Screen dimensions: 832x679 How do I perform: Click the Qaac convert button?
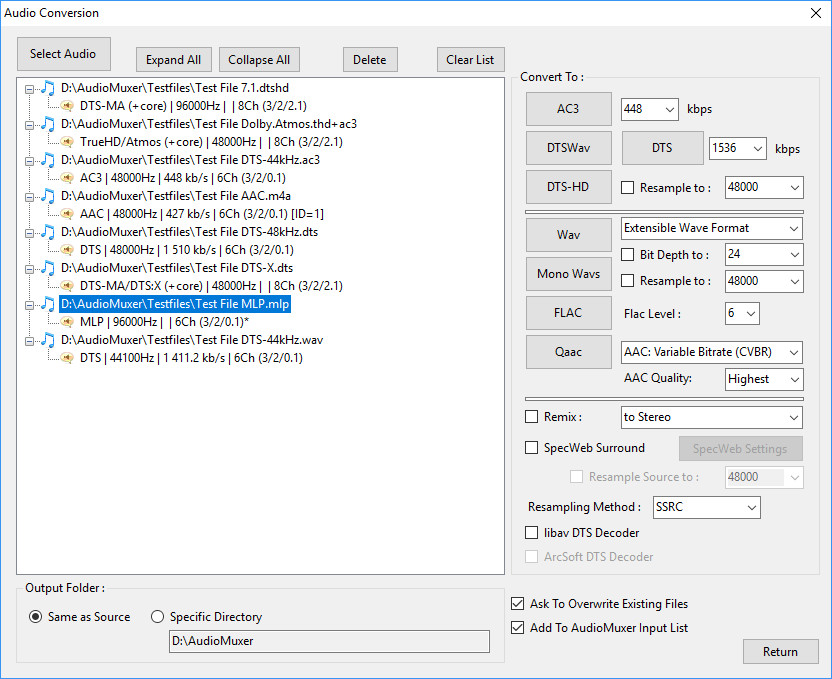coord(568,352)
